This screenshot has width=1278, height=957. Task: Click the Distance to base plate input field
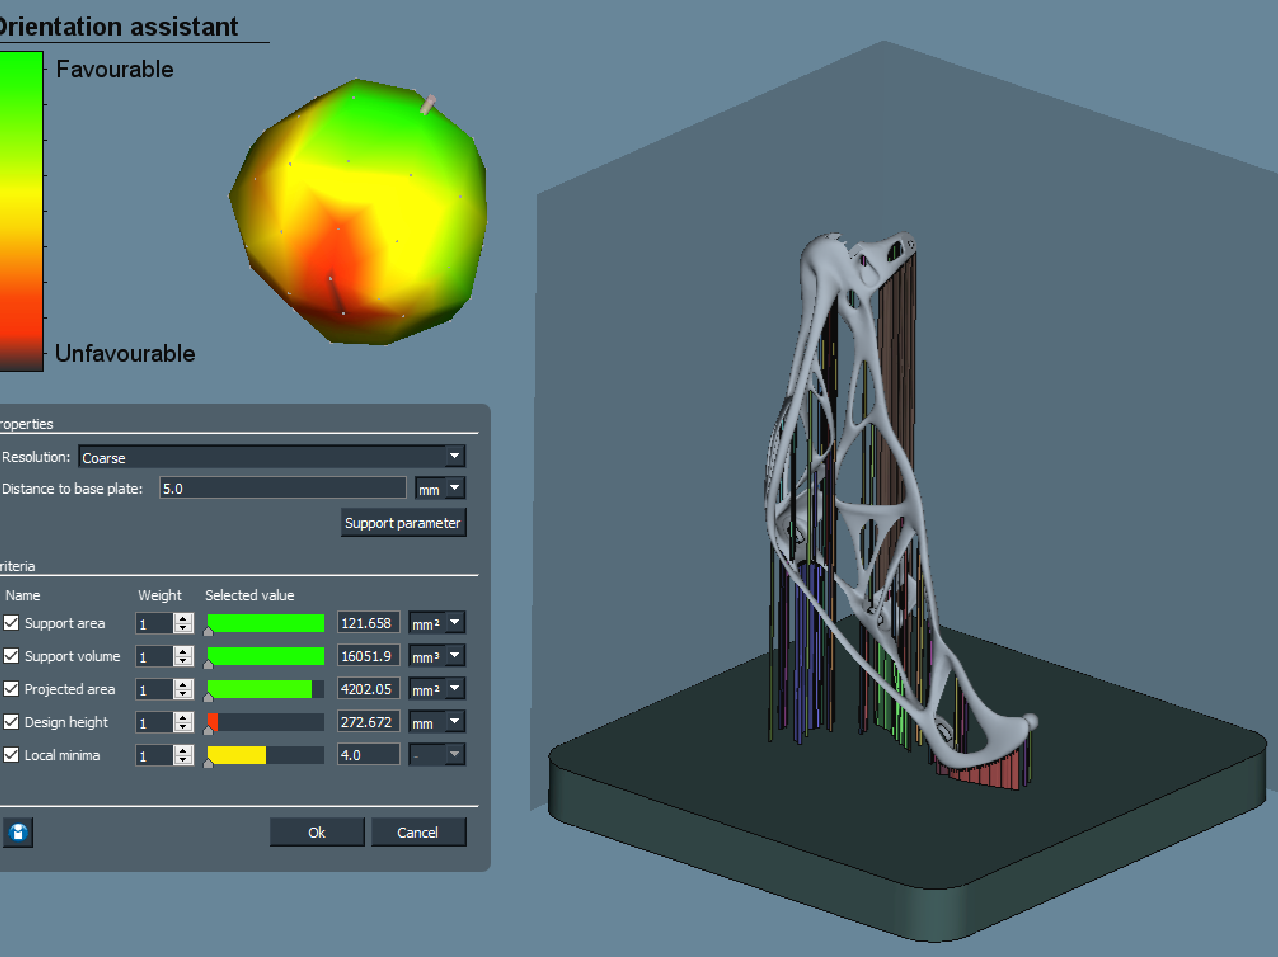point(282,488)
